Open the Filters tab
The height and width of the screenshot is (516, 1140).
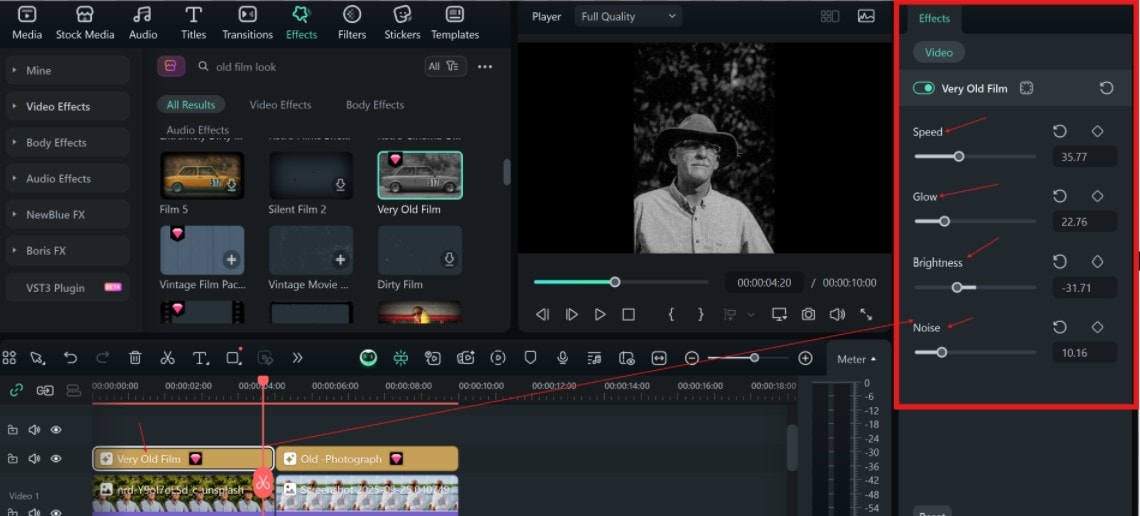[352, 23]
